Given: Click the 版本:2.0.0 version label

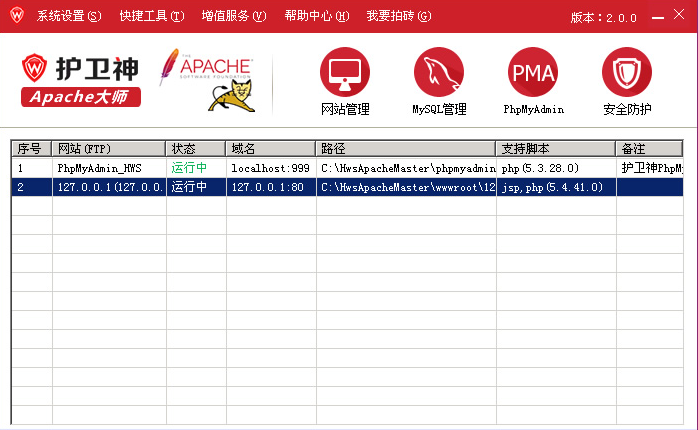Looking at the screenshot, I should pyautogui.click(x=603, y=18).
